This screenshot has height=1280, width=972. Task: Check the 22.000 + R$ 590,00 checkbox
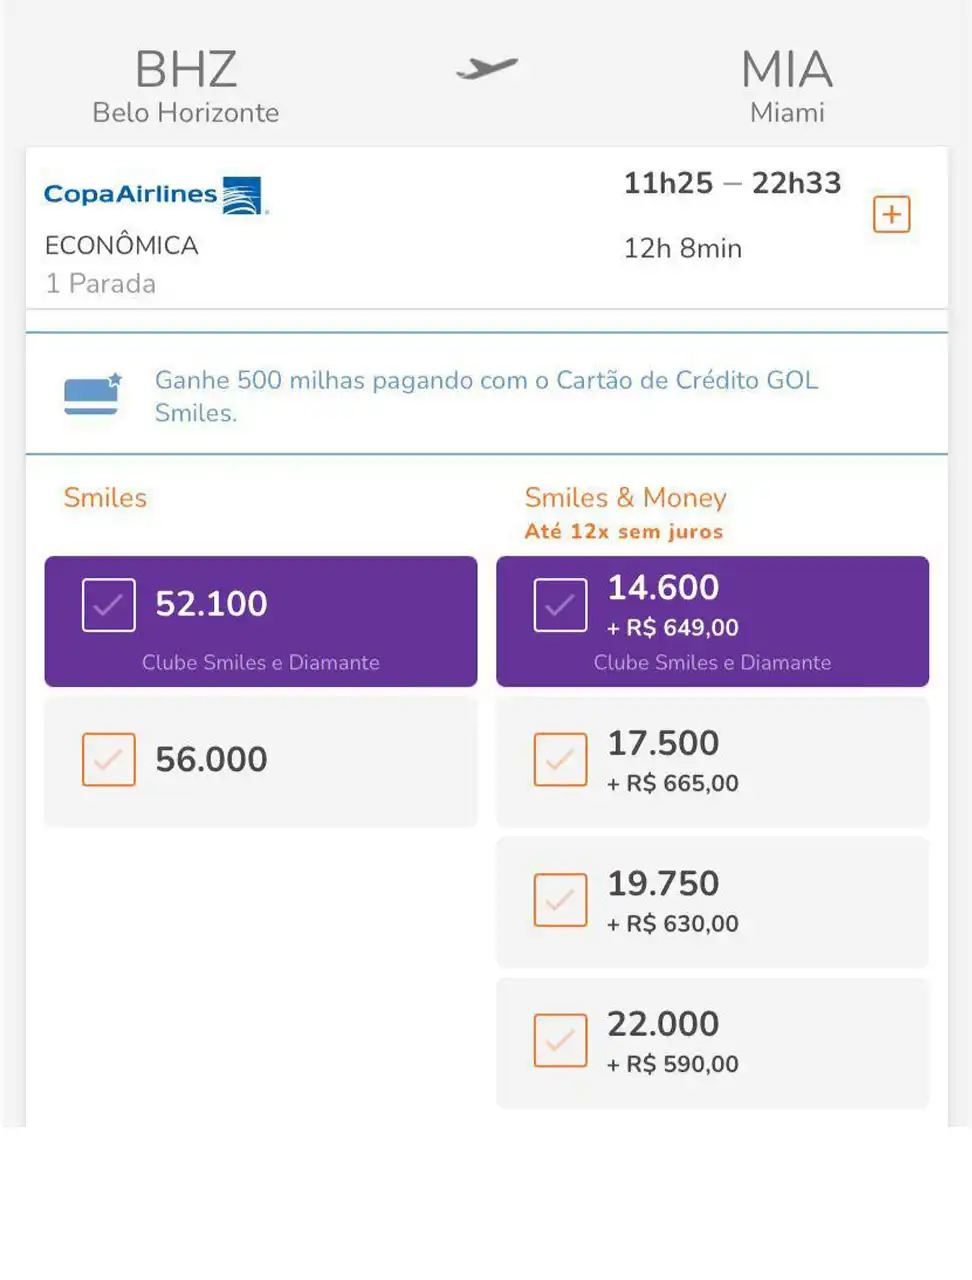click(x=560, y=1040)
